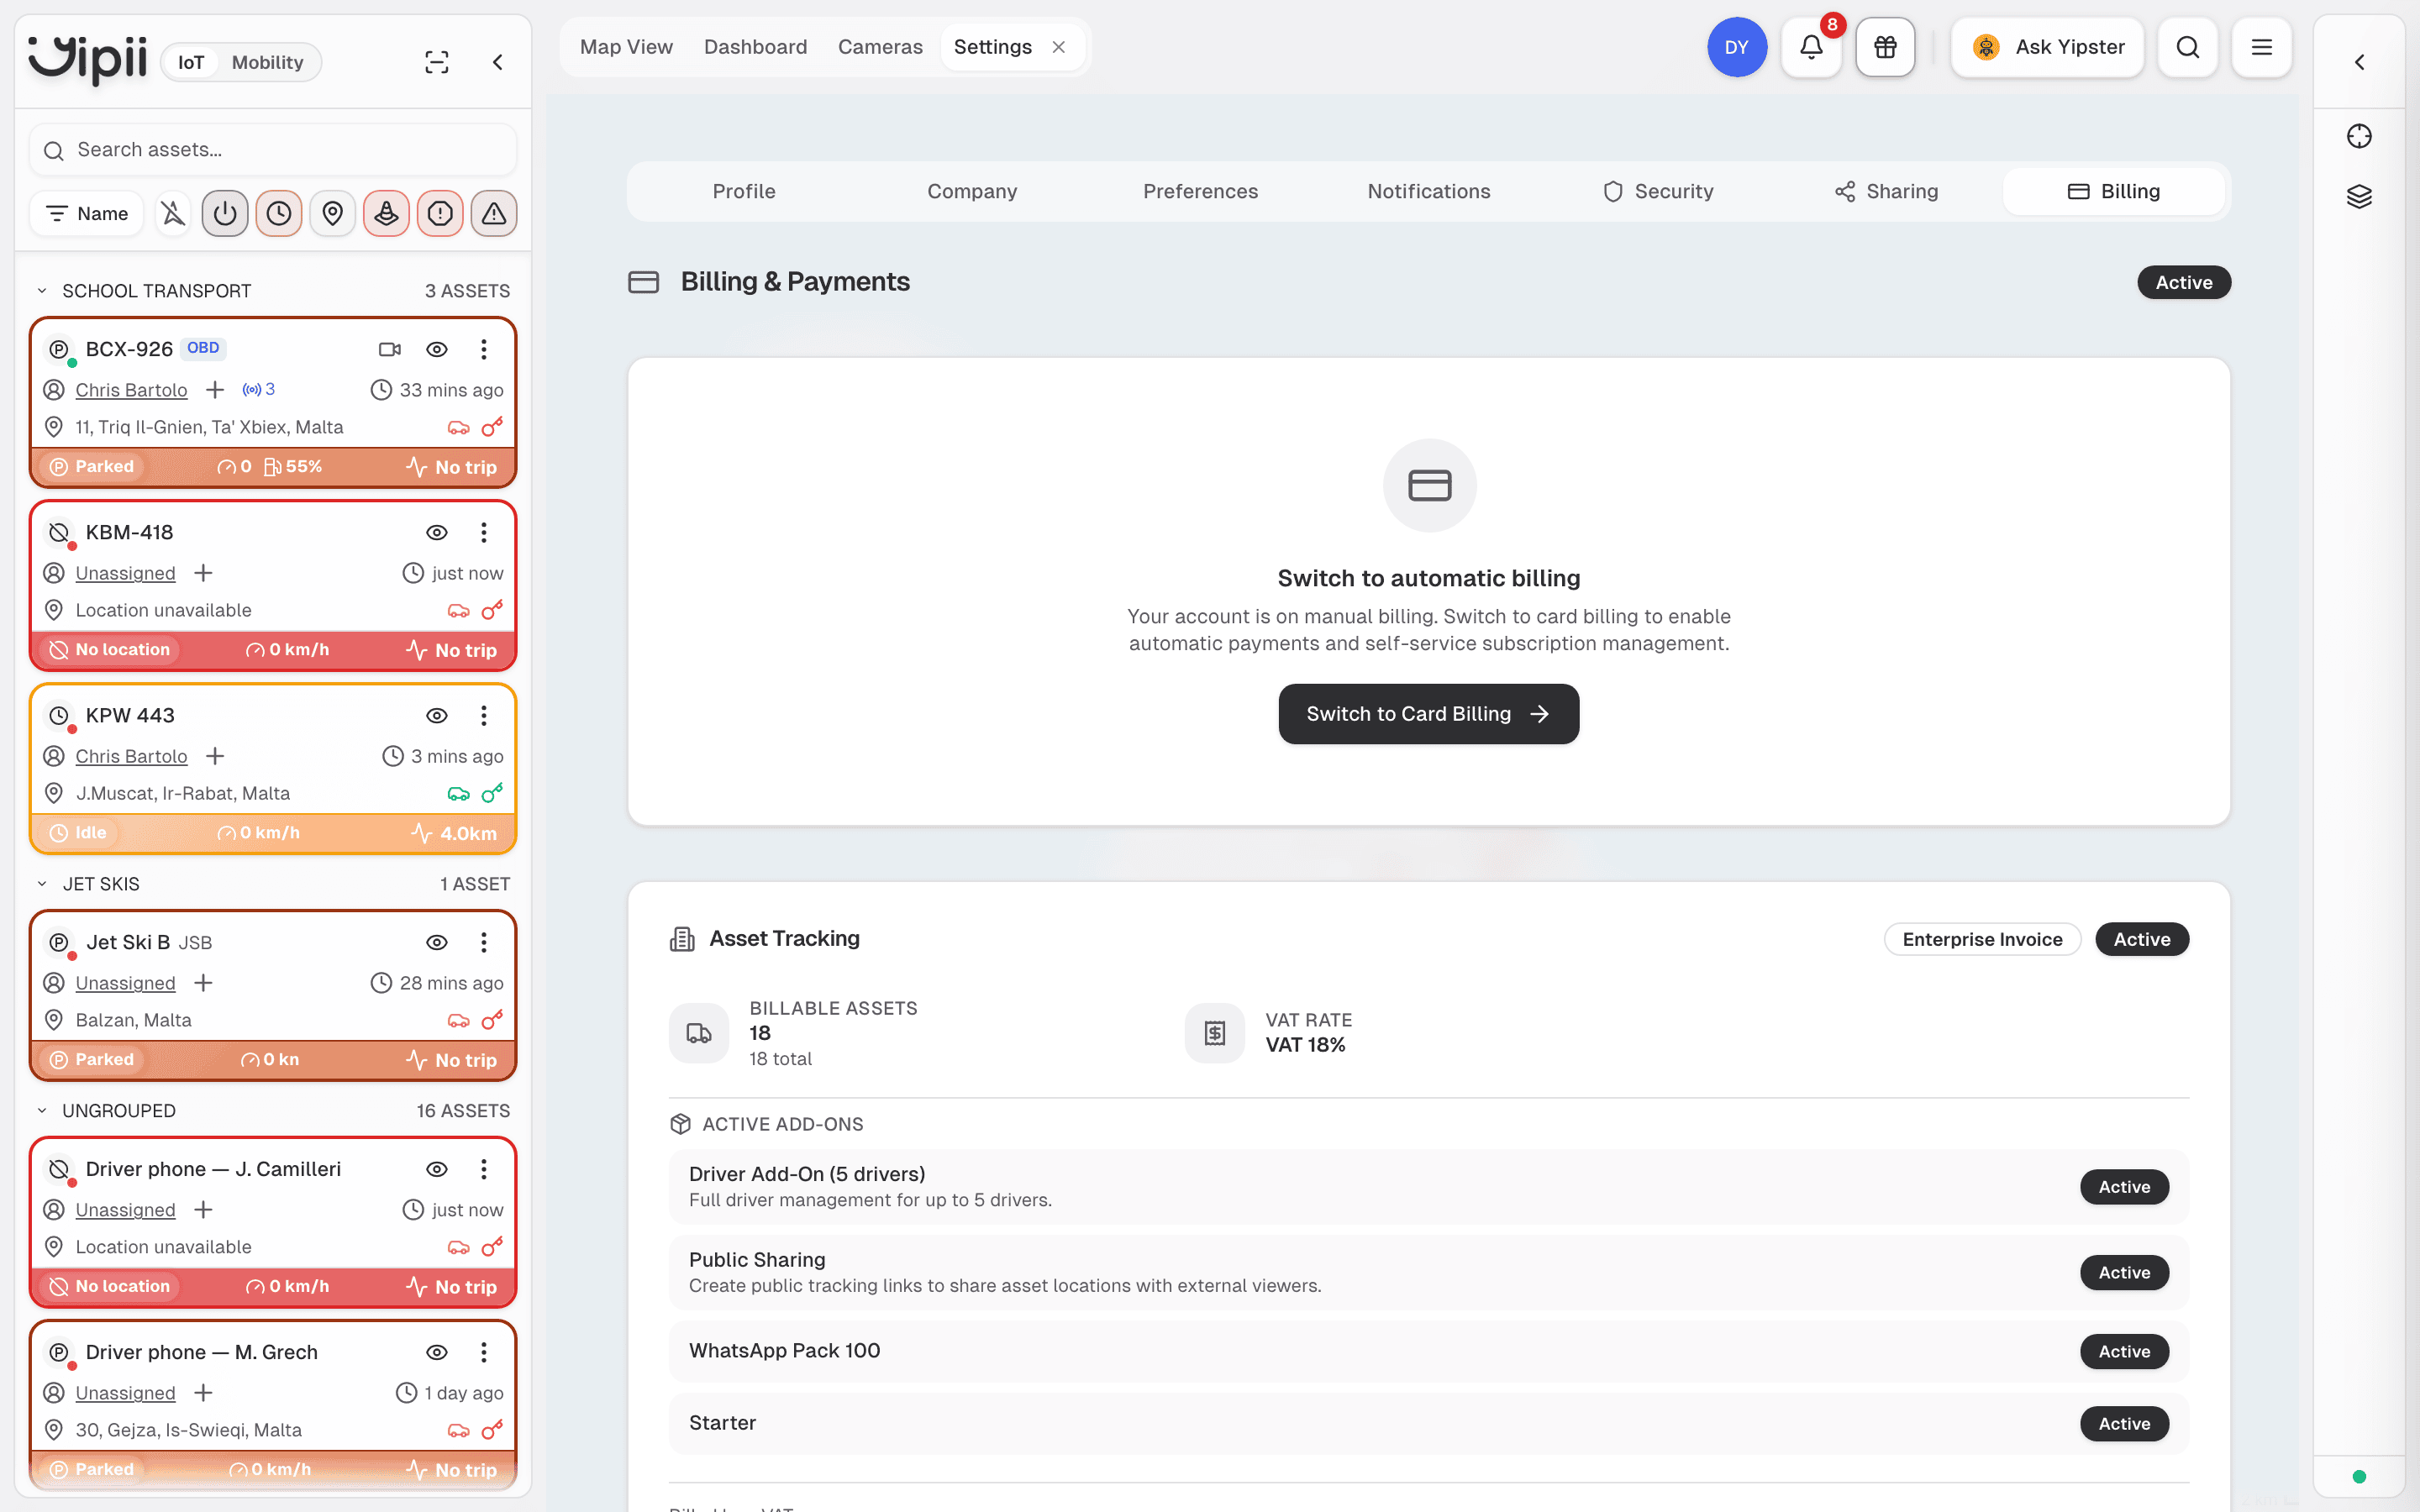Toggle visibility eye for KBM-418

pos(437,532)
